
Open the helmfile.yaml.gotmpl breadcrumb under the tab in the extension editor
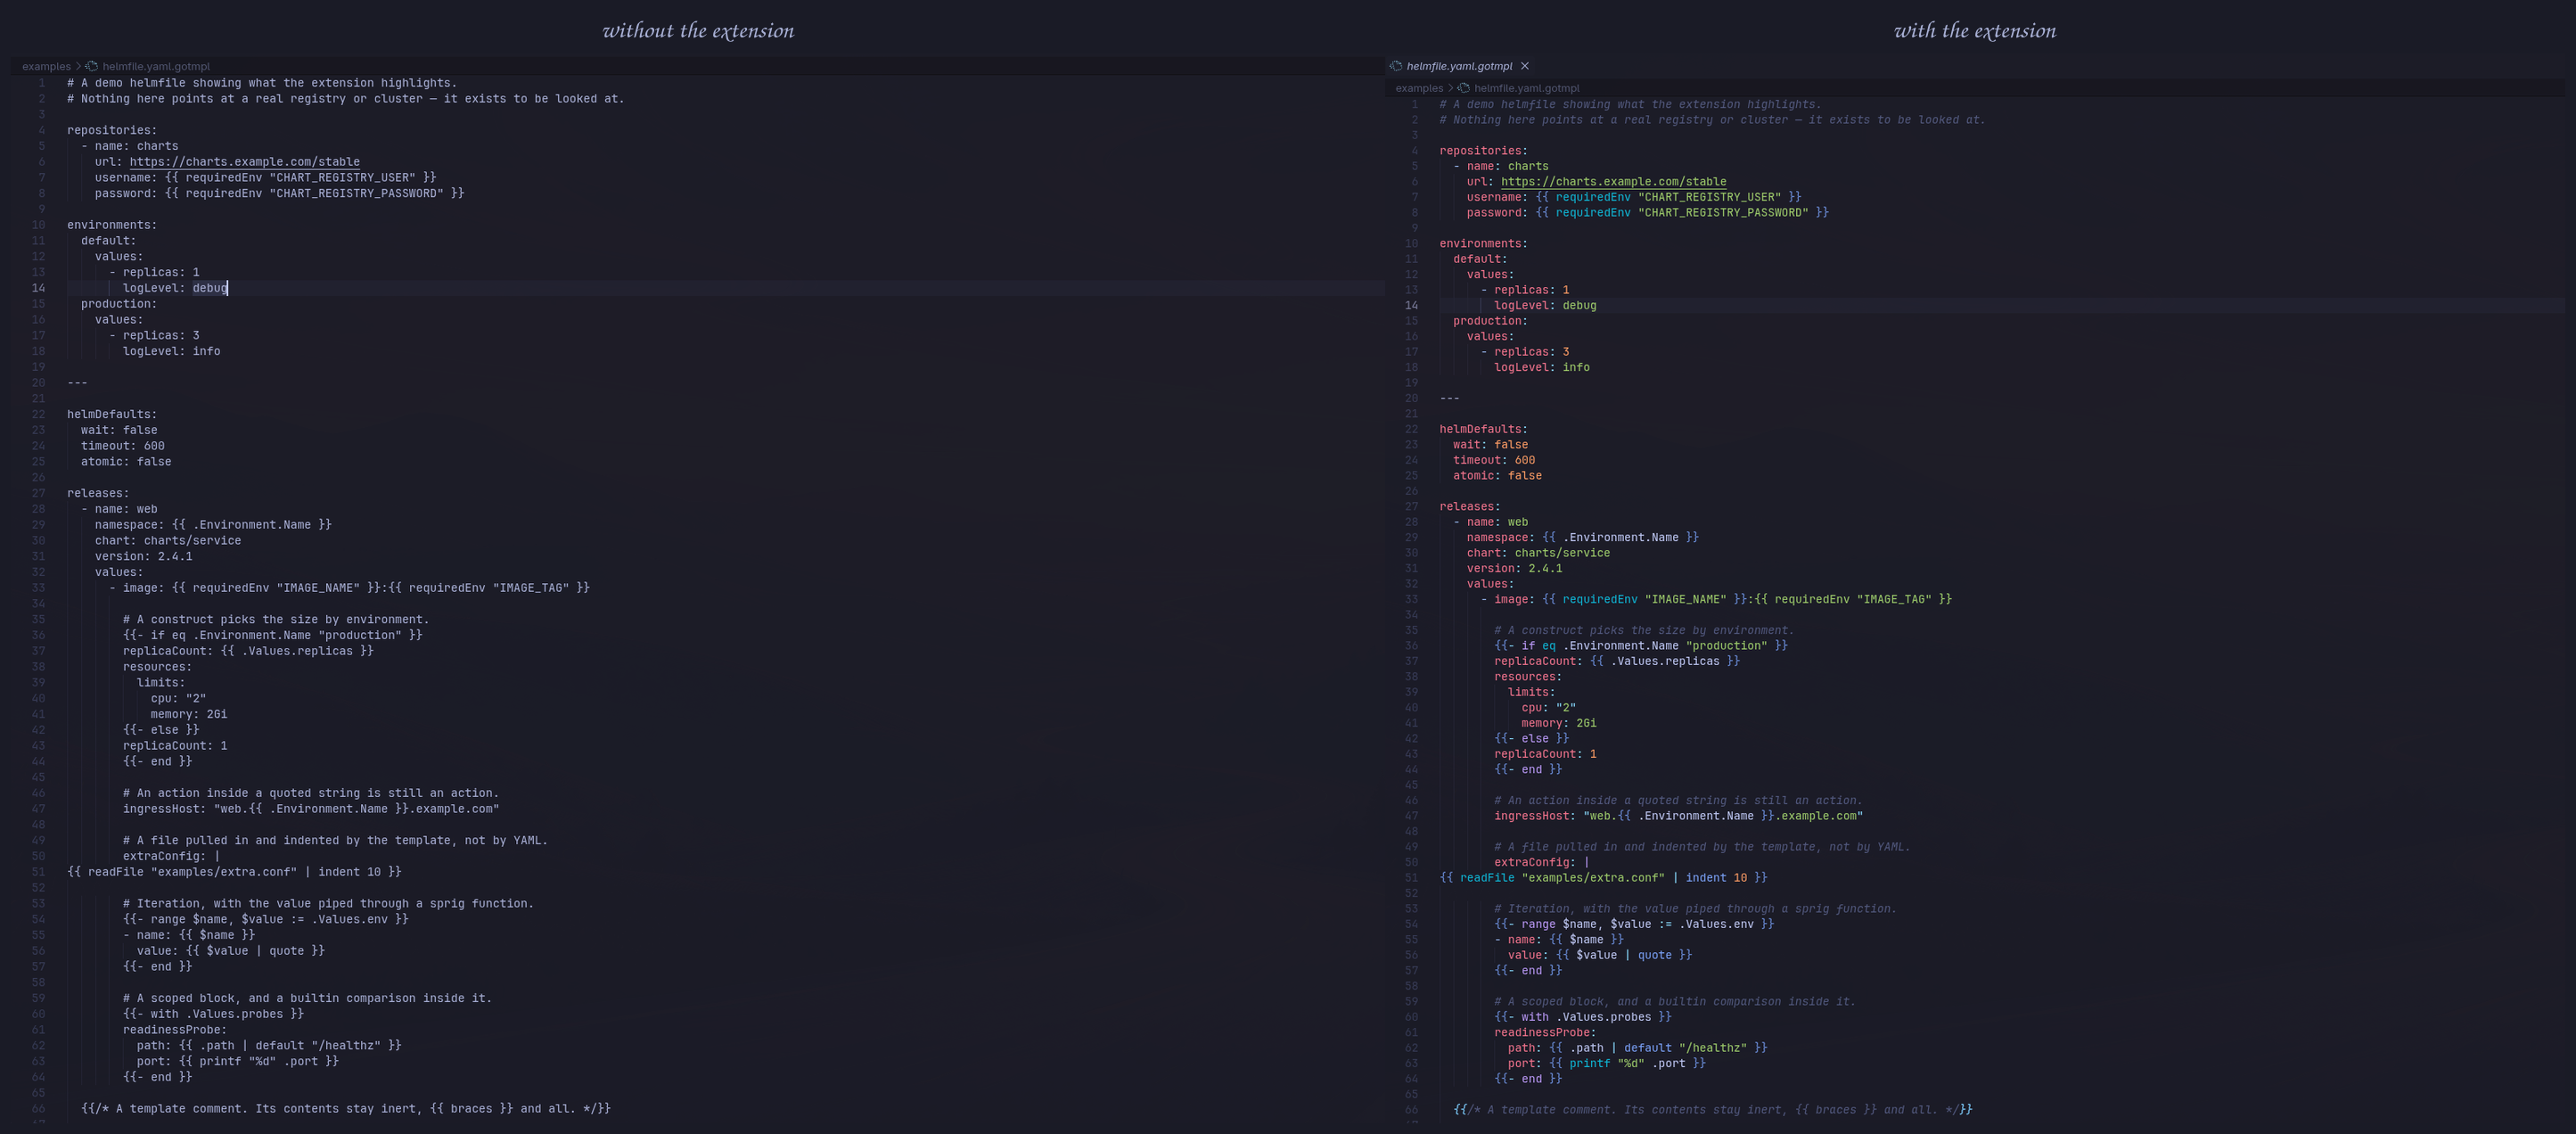(x=1527, y=88)
